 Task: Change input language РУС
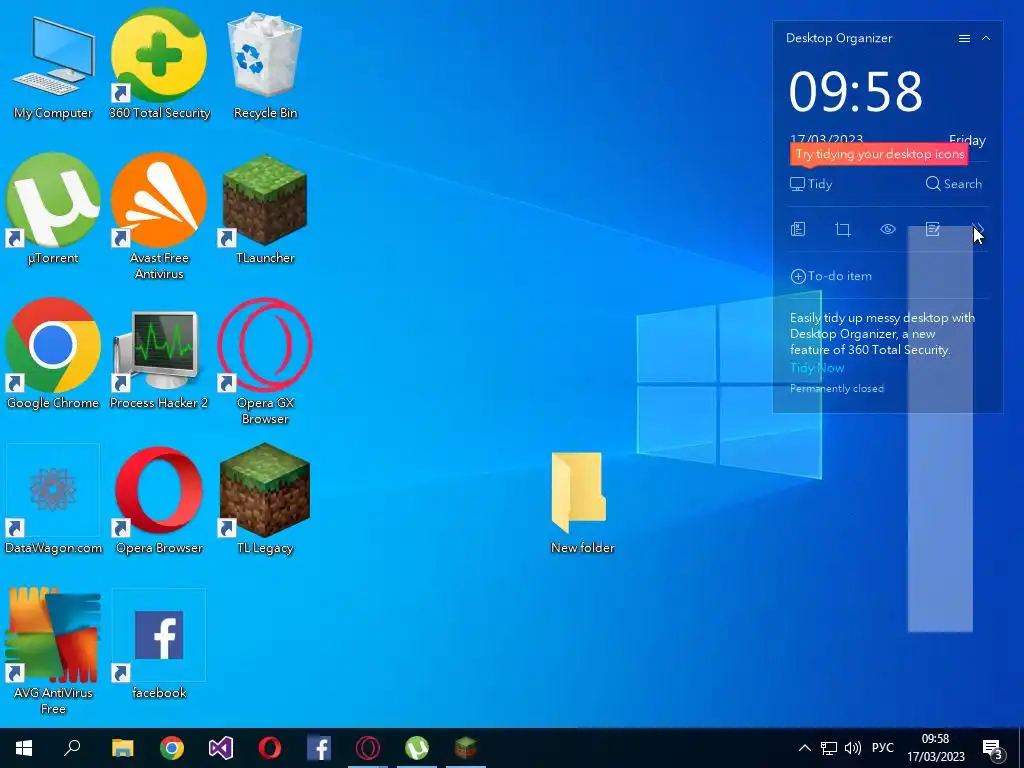point(883,748)
